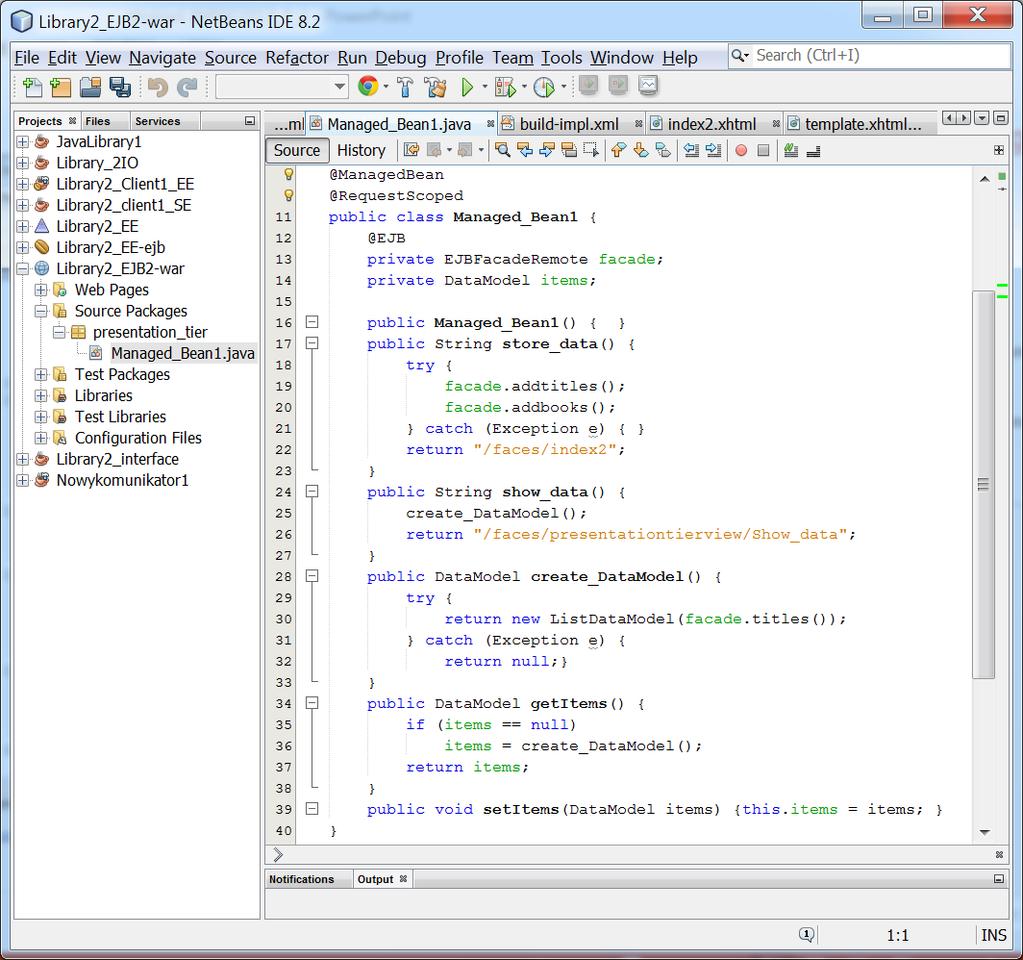
Task: Open the Profile Project dropdown arrow
Action: point(564,86)
